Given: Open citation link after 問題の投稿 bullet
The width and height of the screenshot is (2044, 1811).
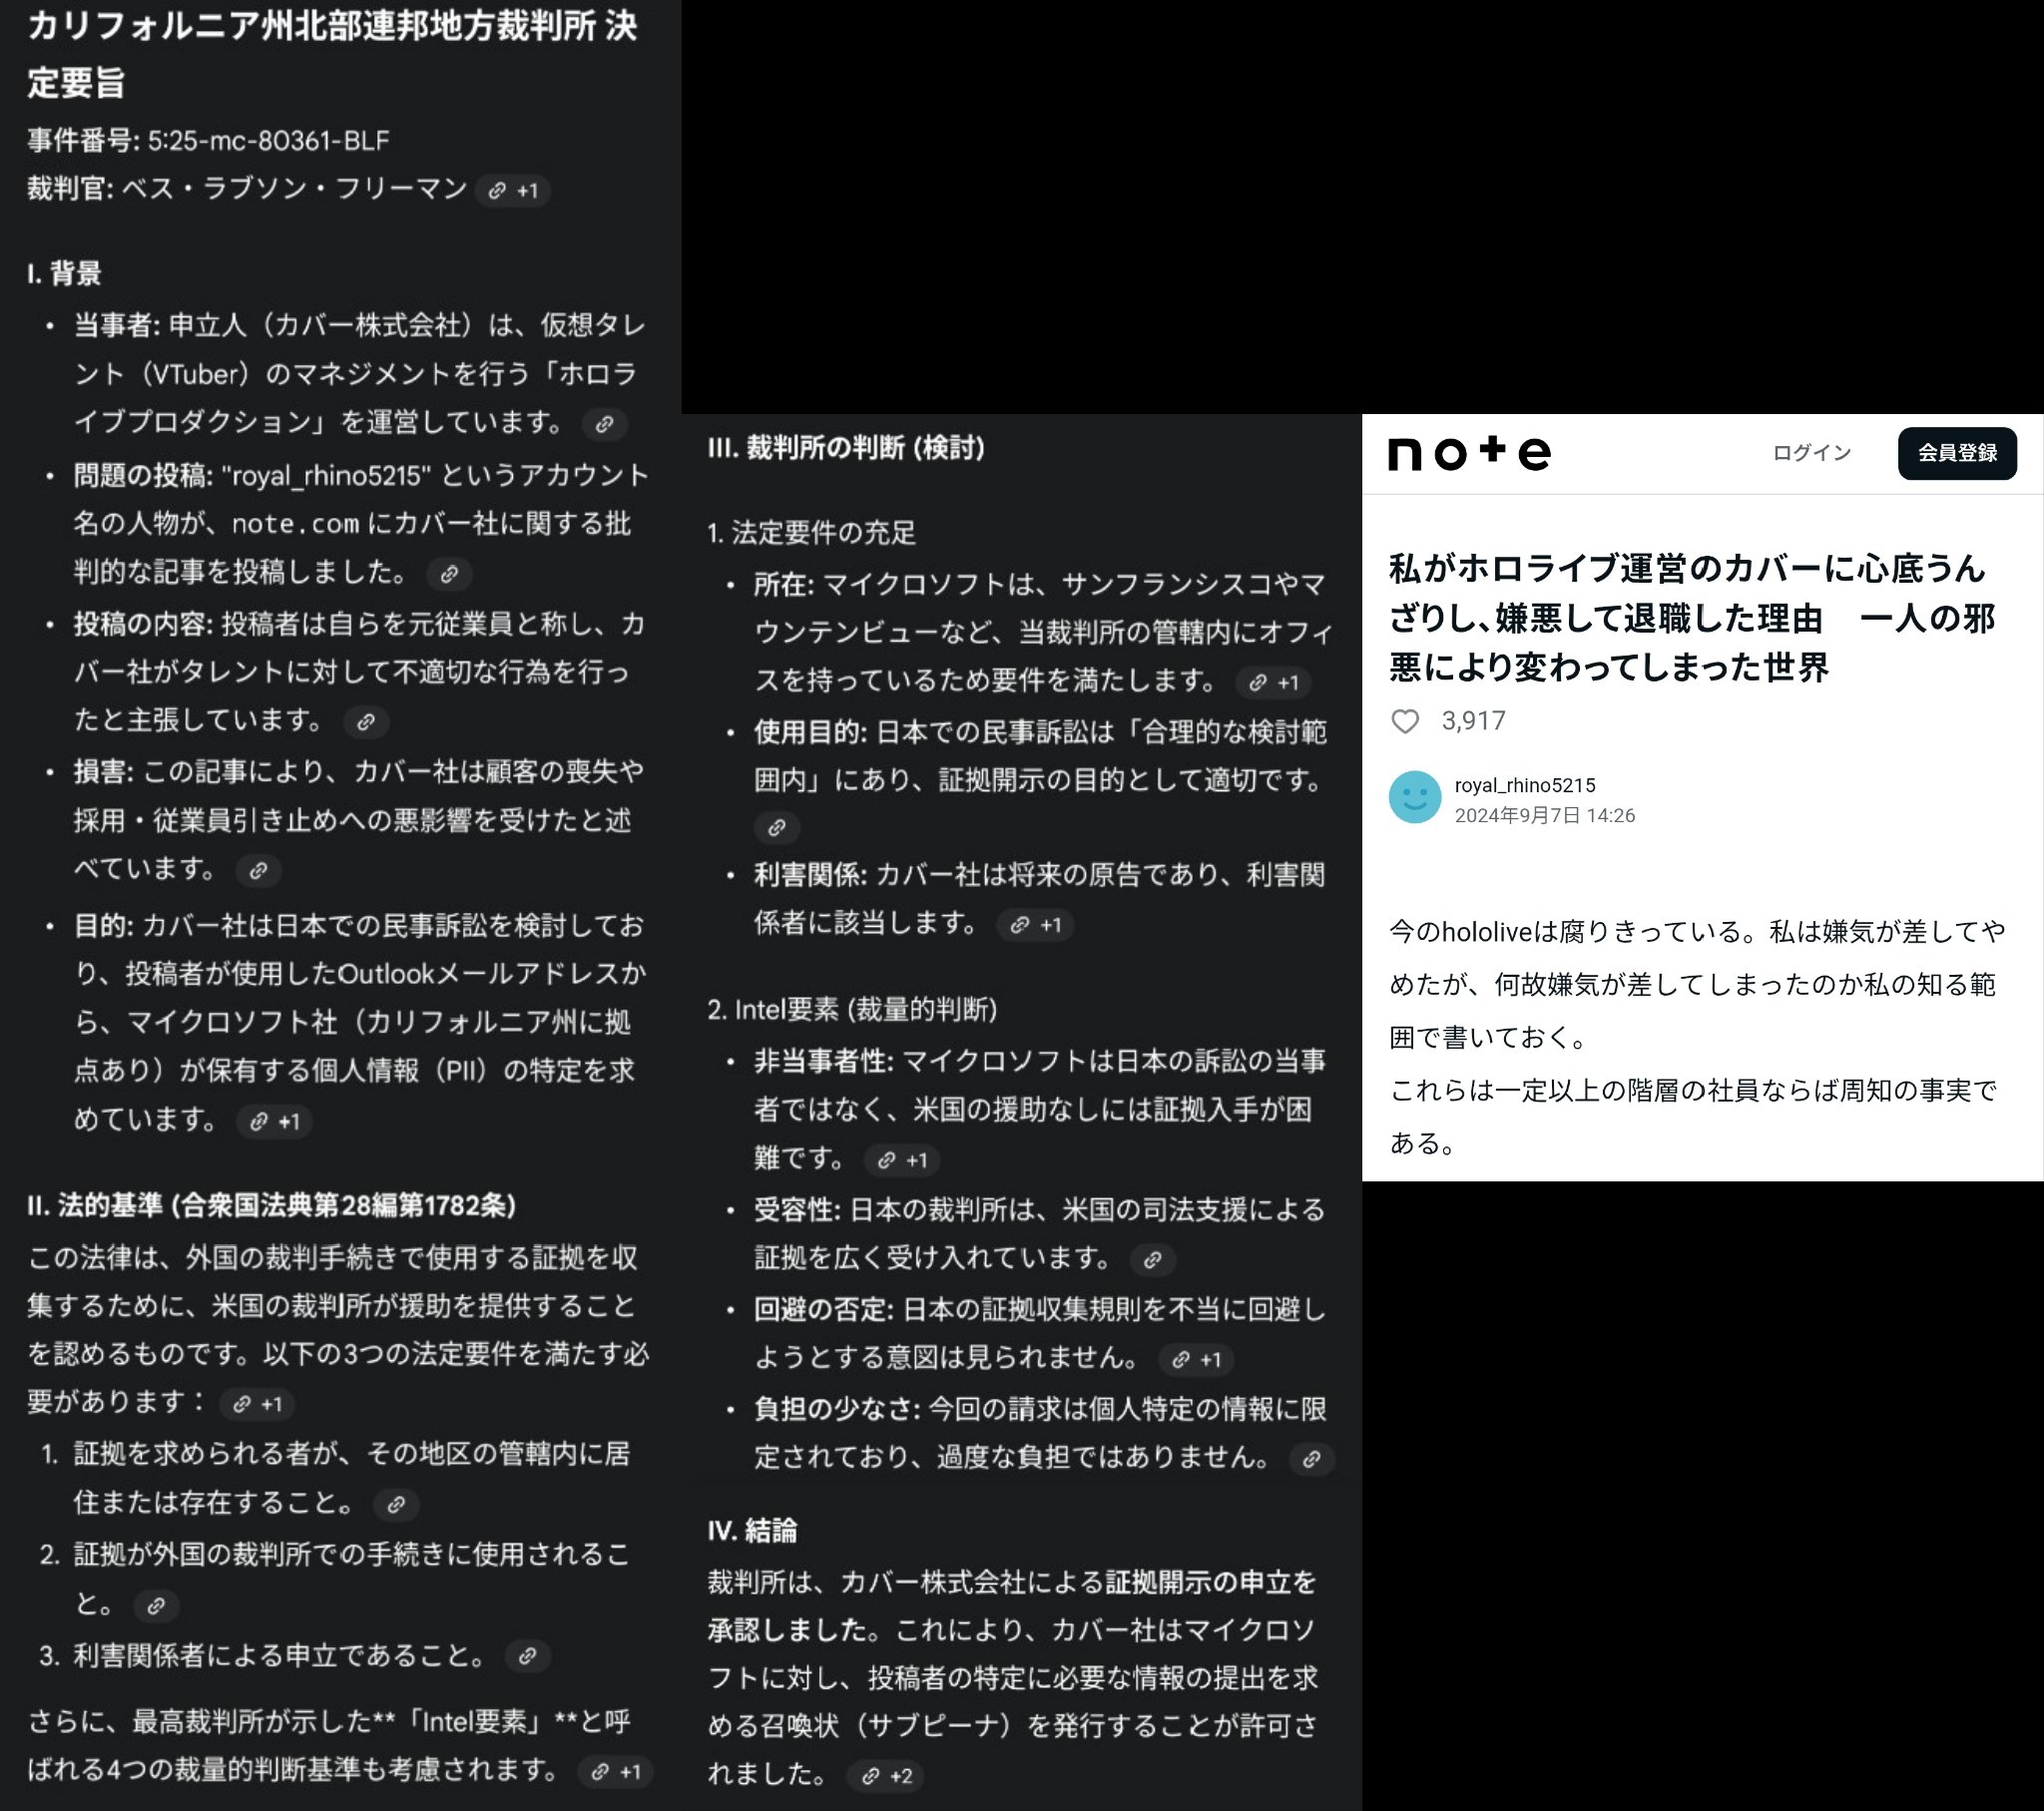Looking at the screenshot, I should coord(449,574).
